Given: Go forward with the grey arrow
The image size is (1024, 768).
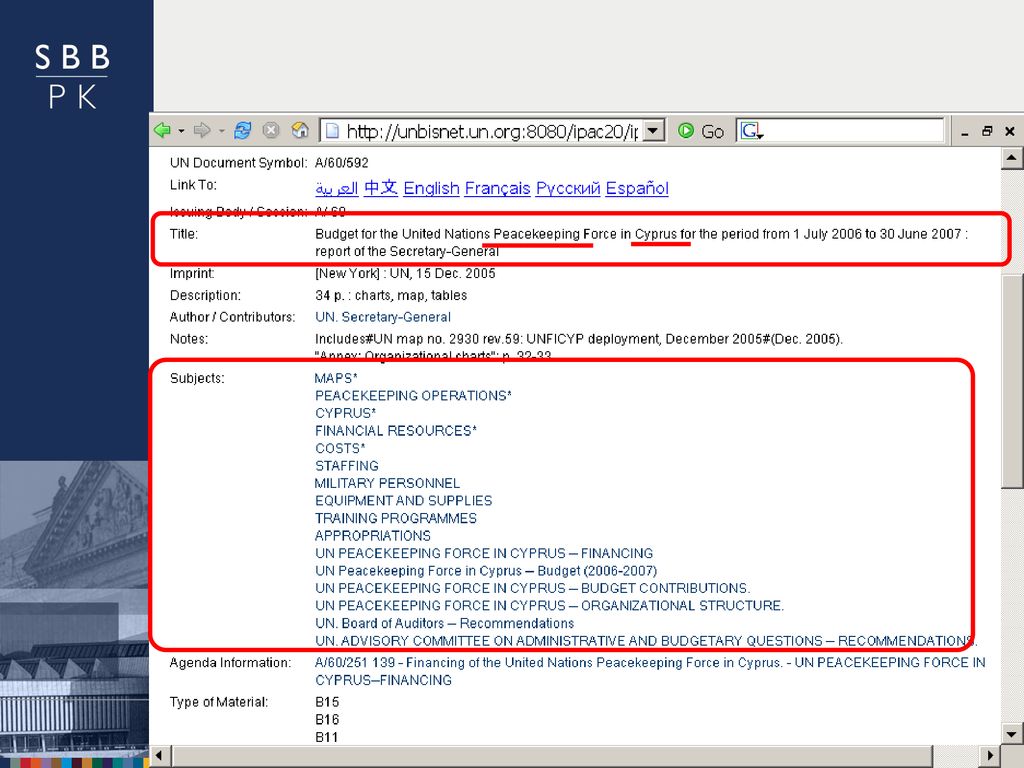Looking at the screenshot, I should click(x=202, y=131).
